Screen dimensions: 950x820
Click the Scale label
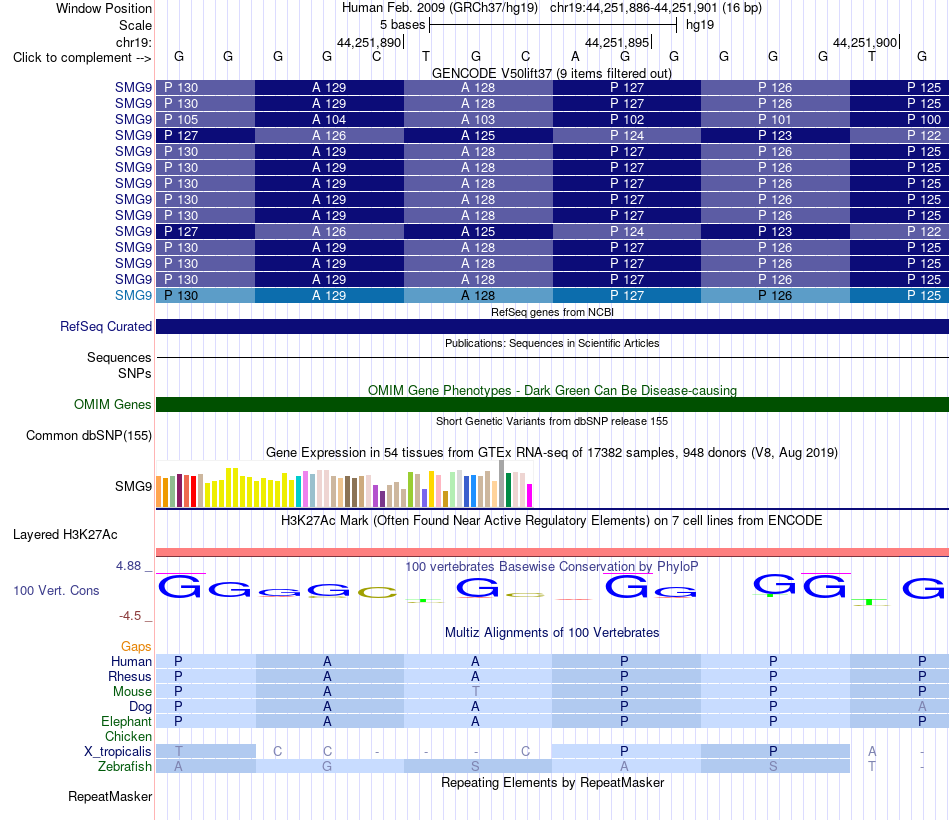coord(135,25)
